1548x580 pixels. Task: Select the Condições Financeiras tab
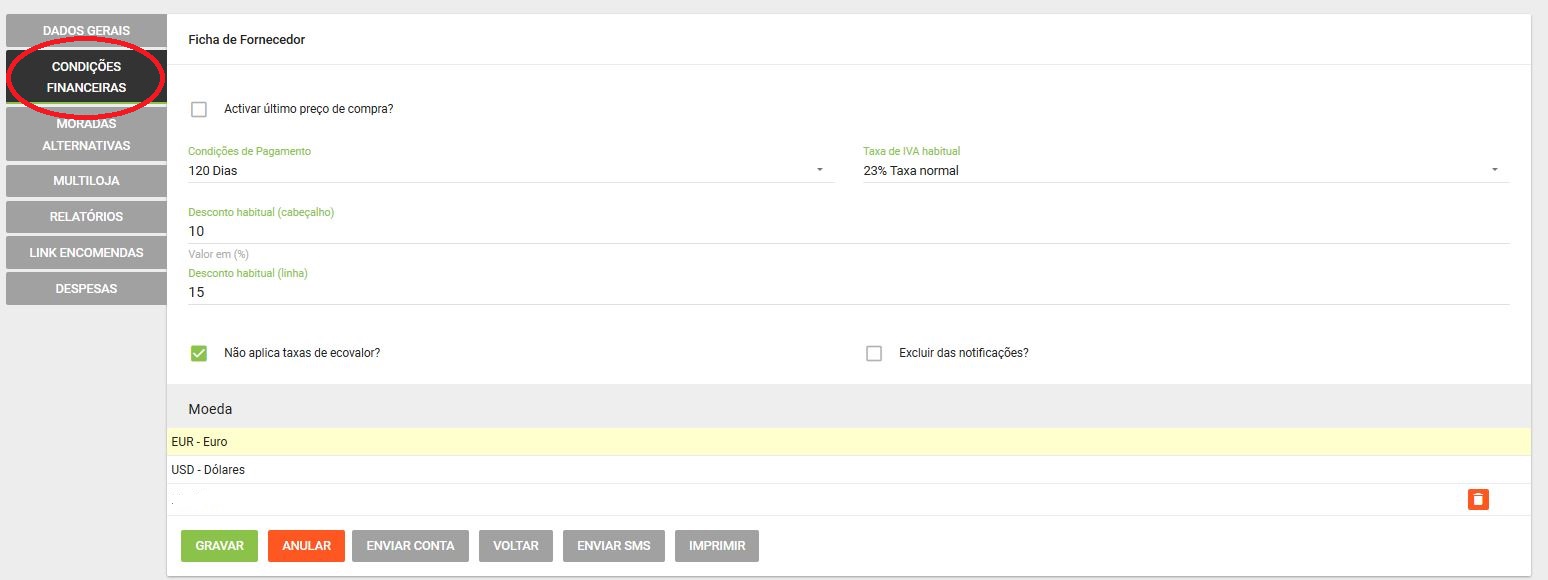tap(86, 77)
